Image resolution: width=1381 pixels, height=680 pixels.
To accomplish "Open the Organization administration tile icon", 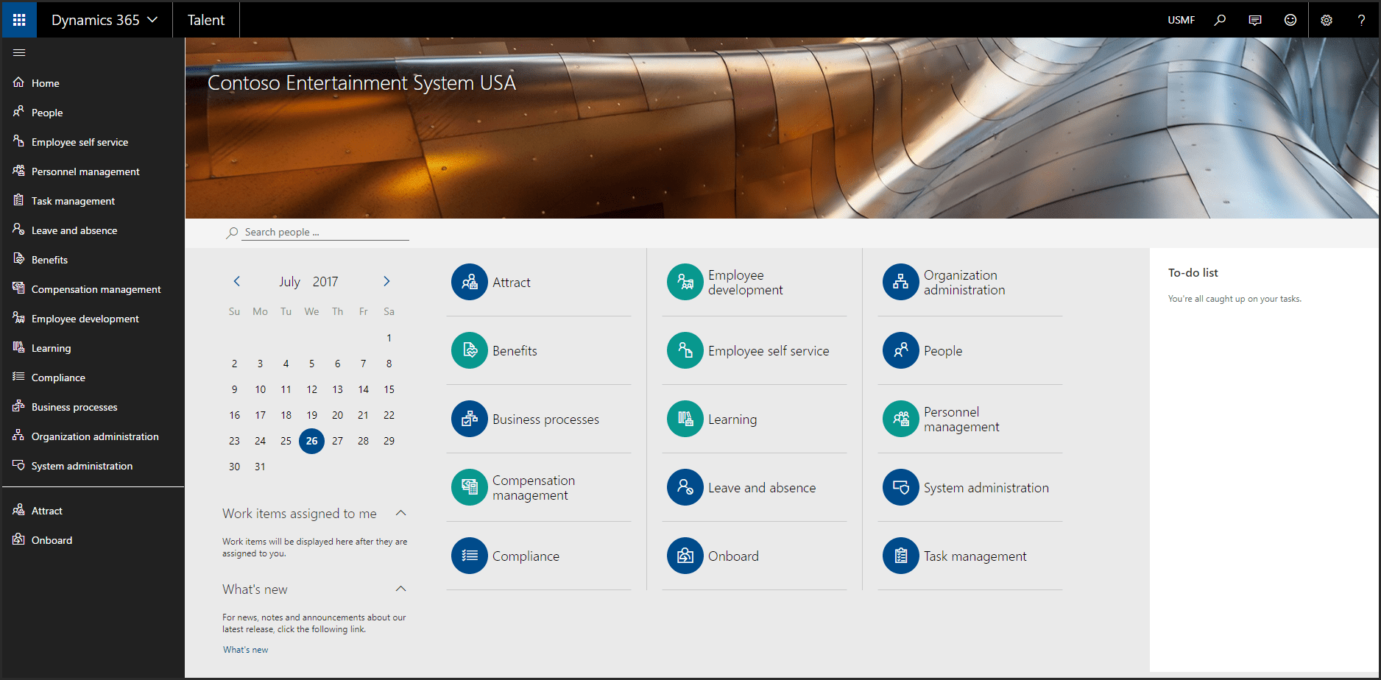I will [901, 282].
